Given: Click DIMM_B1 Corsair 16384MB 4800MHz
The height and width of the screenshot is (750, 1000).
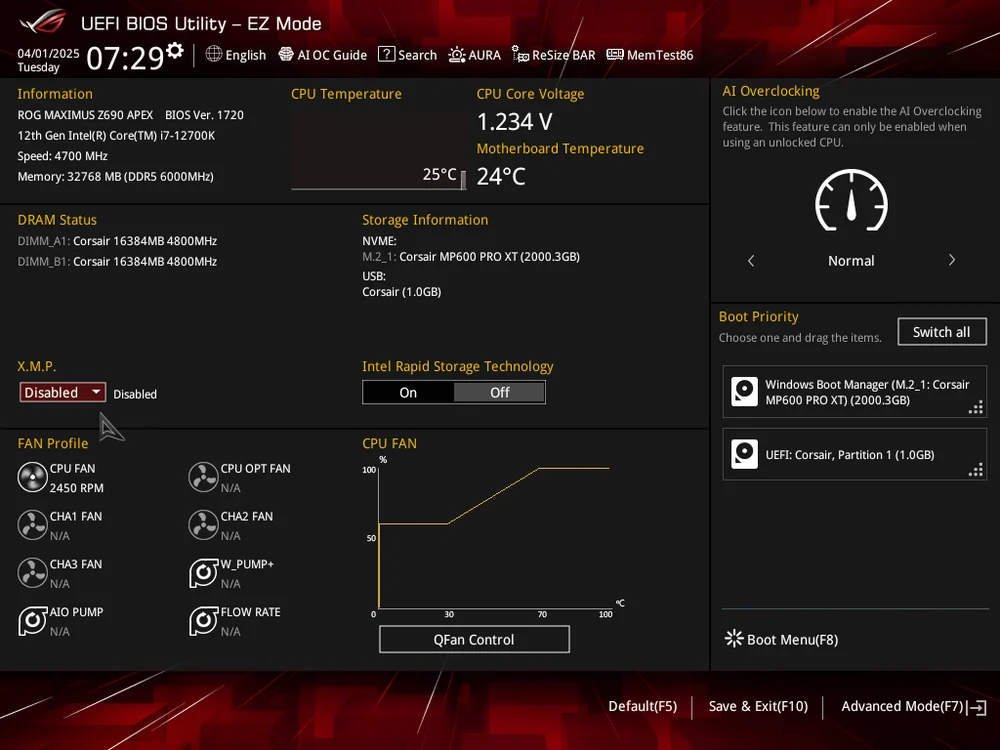Looking at the screenshot, I should [x=117, y=261].
